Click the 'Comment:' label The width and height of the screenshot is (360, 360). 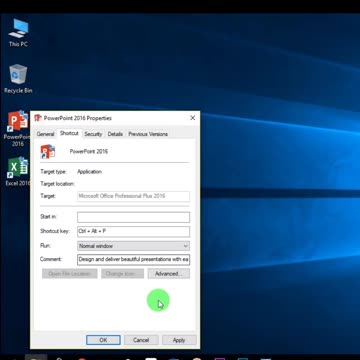51,259
